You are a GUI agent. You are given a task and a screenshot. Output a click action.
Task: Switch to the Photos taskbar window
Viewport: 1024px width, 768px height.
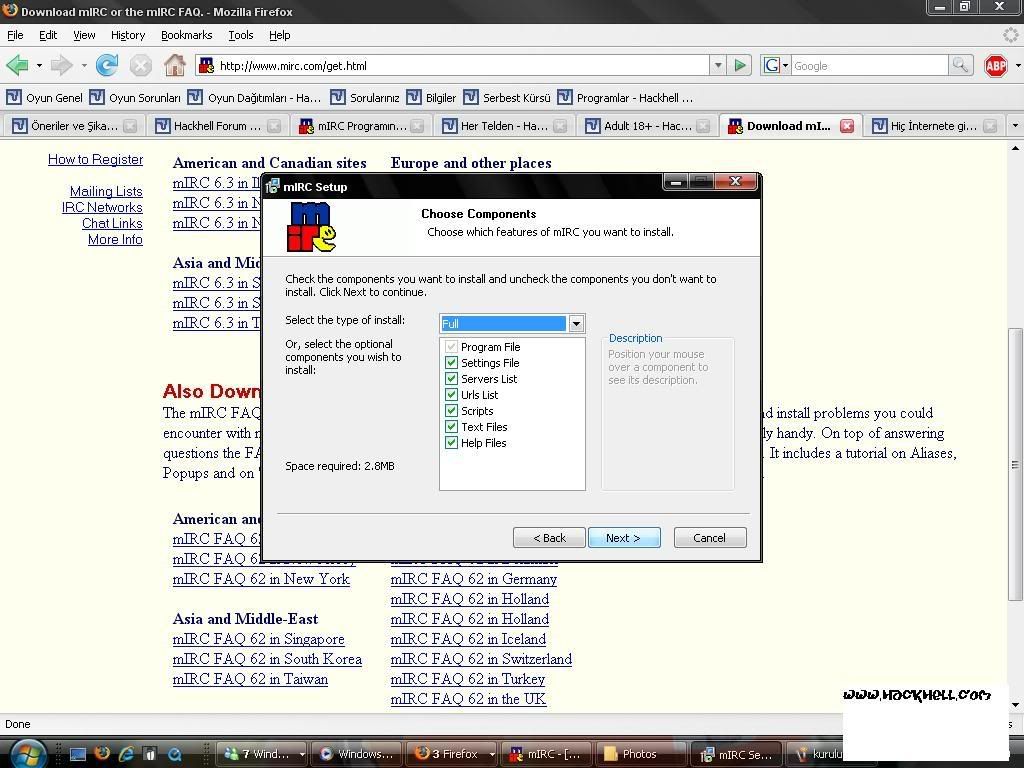pyautogui.click(x=640, y=754)
